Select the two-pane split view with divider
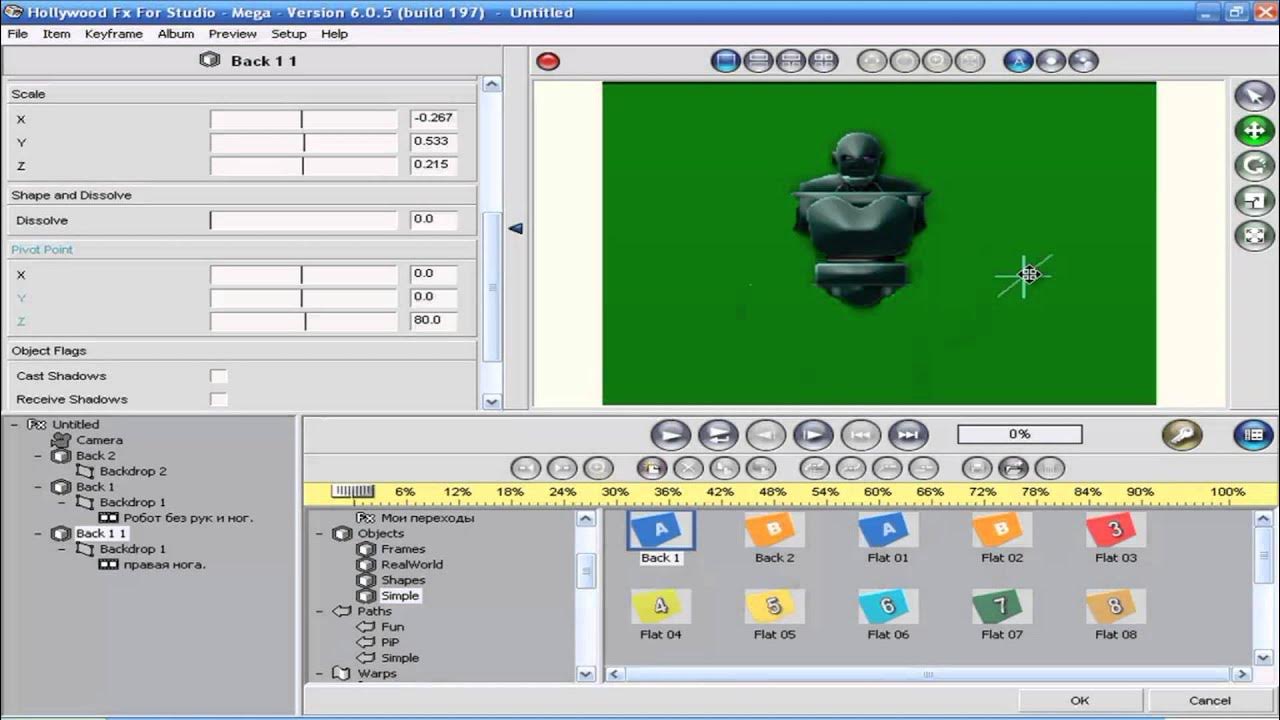 click(x=791, y=61)
